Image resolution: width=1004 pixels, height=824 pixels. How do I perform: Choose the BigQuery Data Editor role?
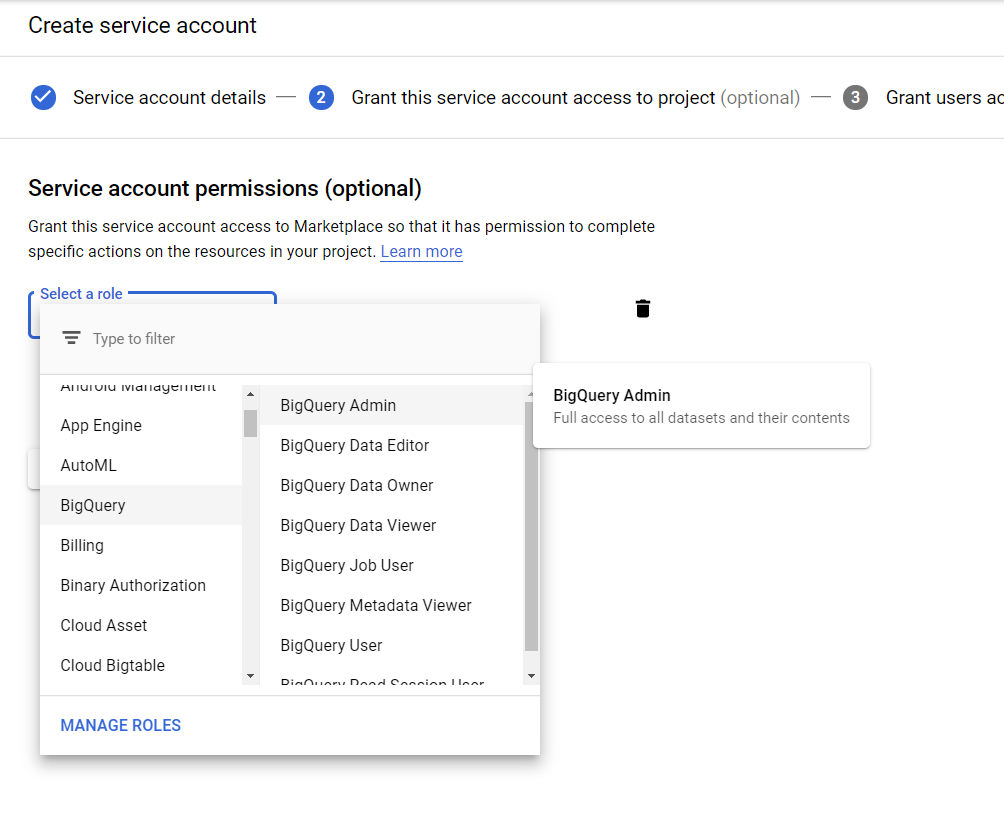coord(354,445)
